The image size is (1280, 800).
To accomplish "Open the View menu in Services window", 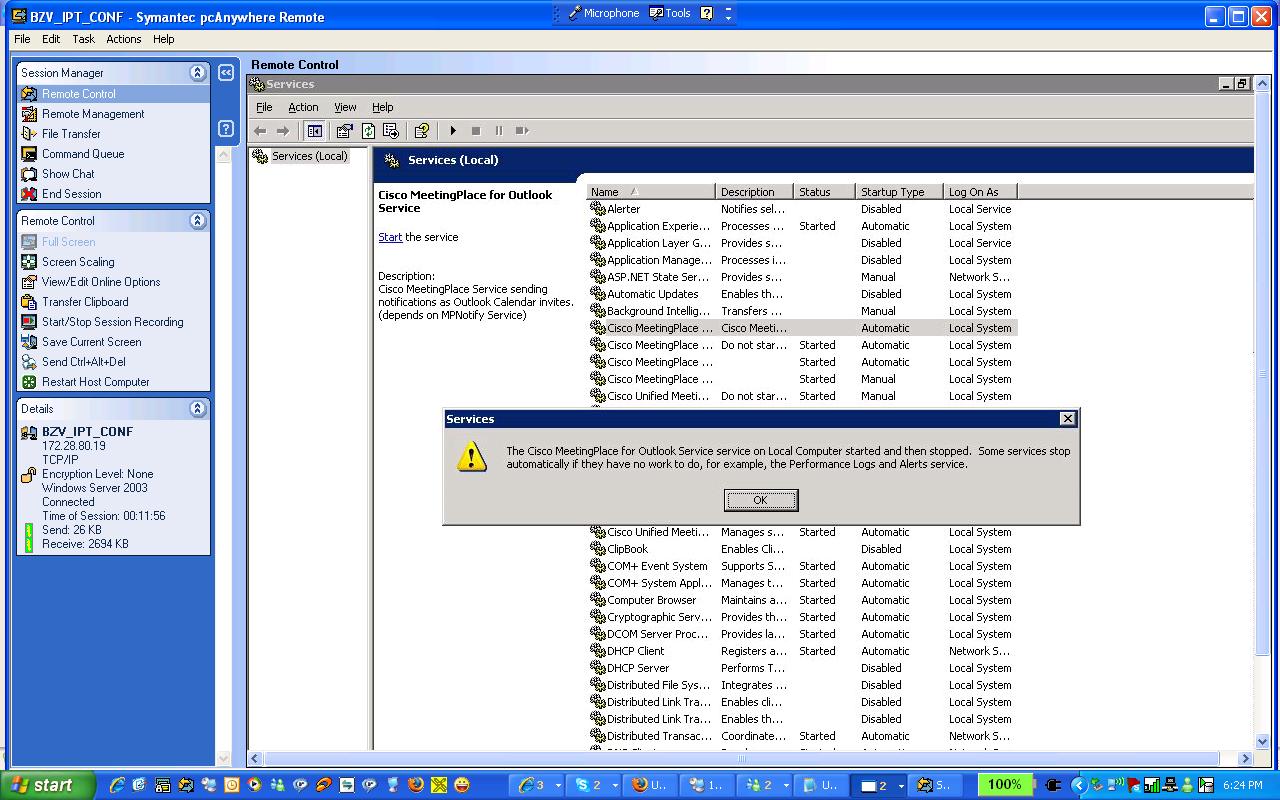I will [345, 107].
